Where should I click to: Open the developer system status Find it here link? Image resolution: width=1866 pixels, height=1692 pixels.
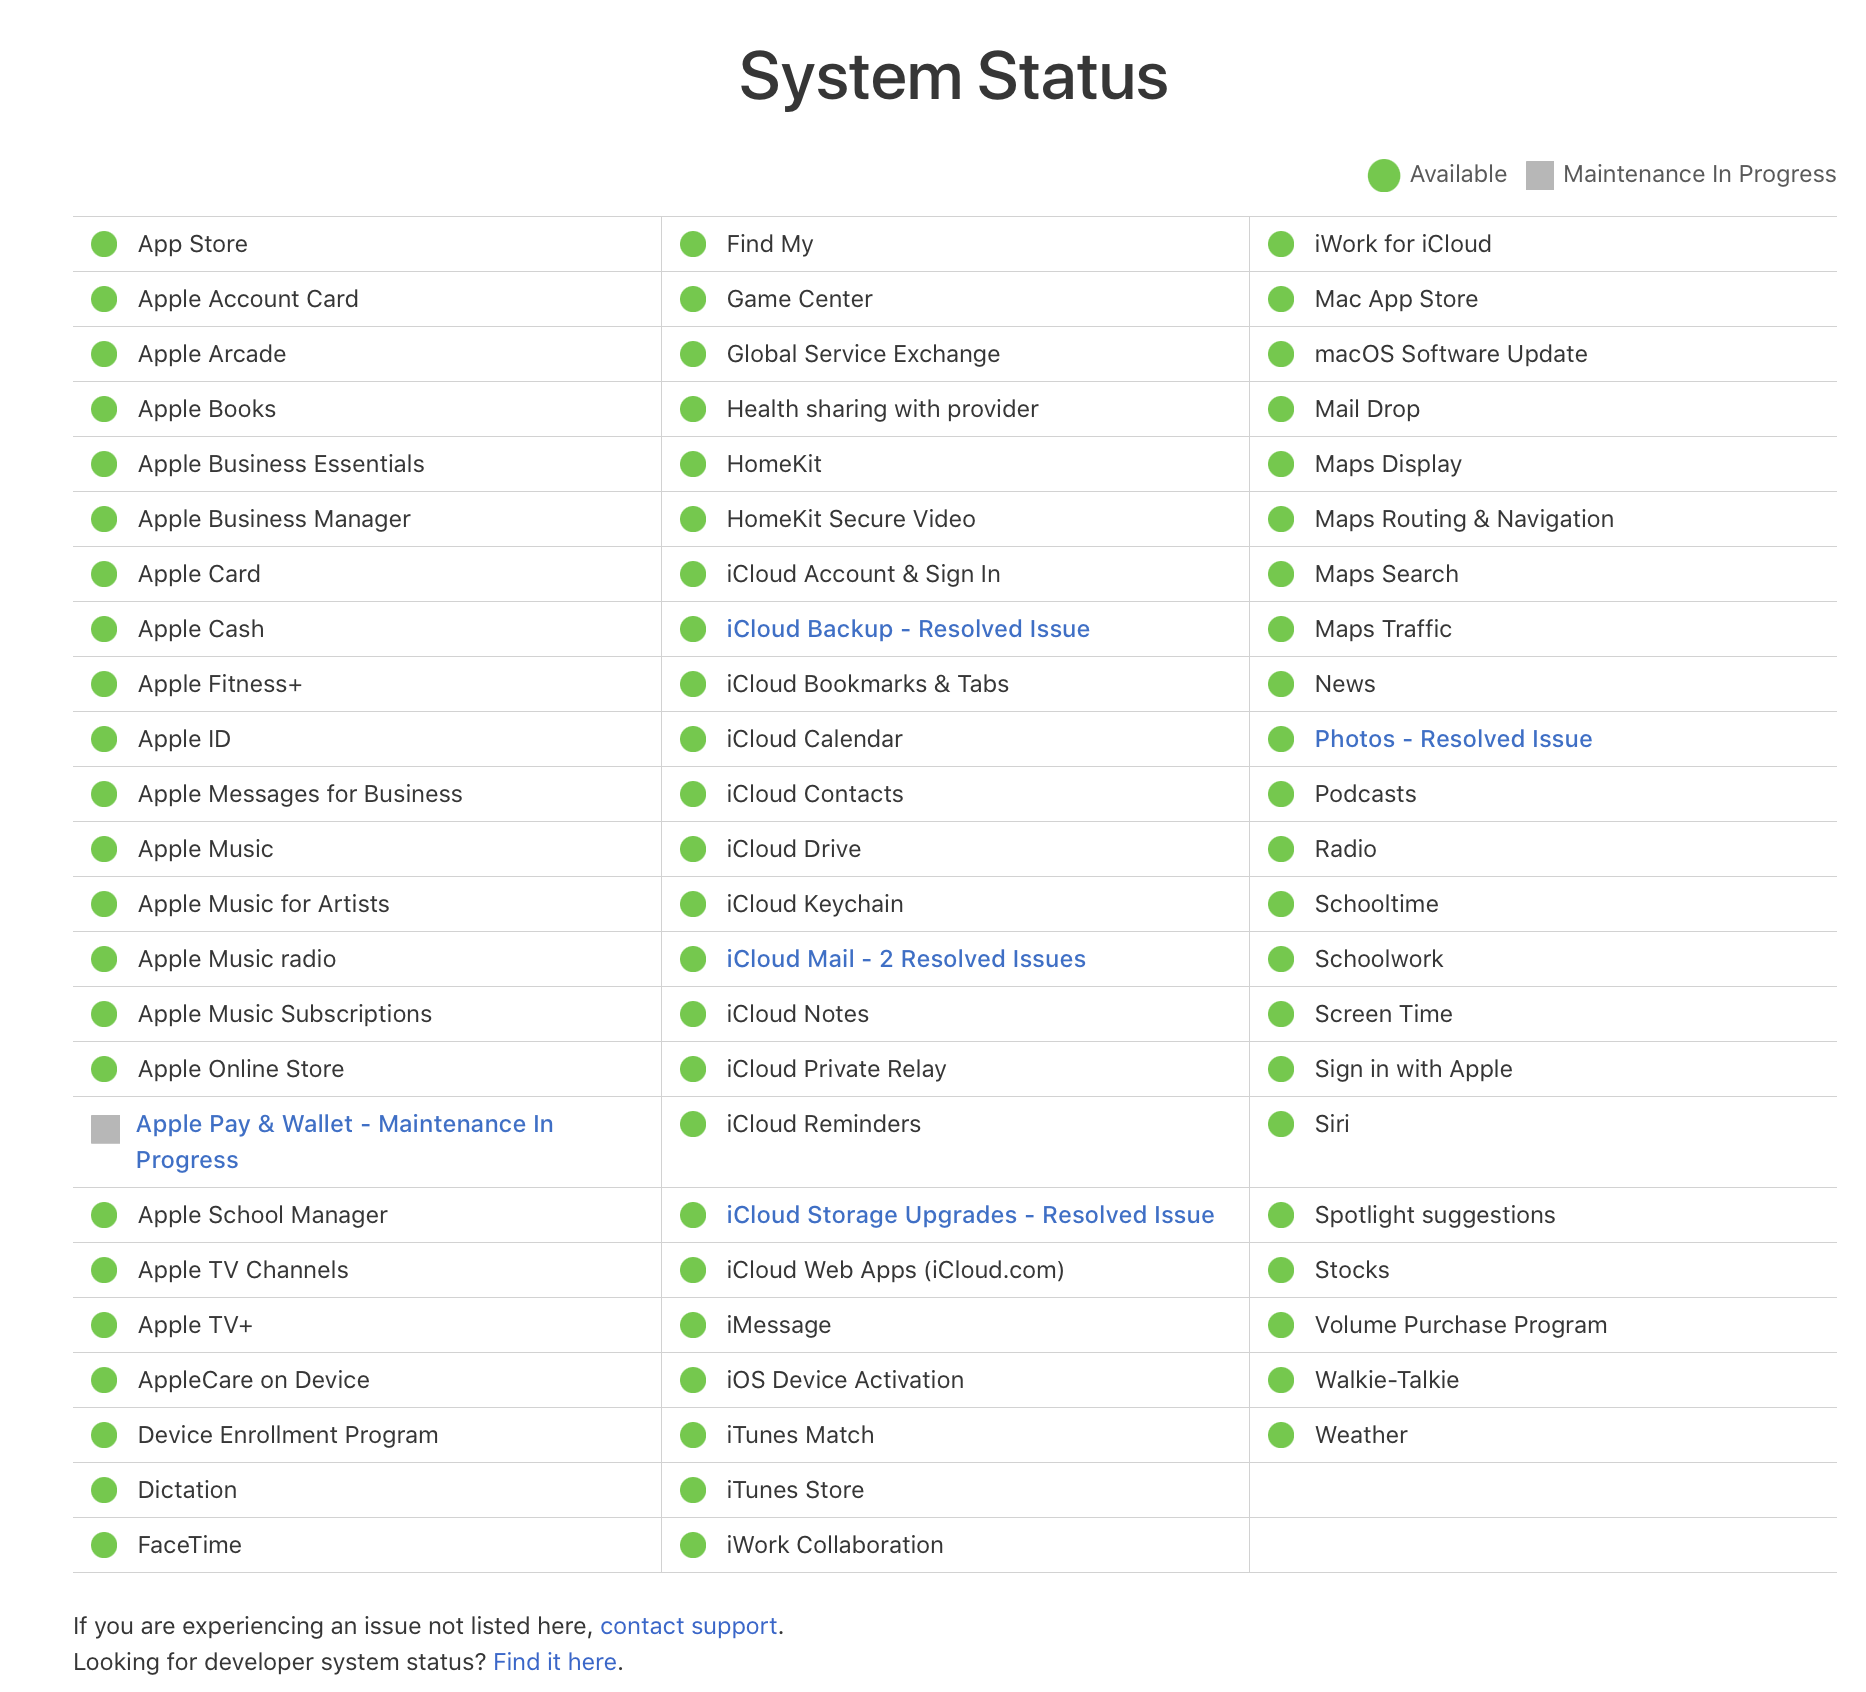pyautogui.click(x=555, y=1662)
